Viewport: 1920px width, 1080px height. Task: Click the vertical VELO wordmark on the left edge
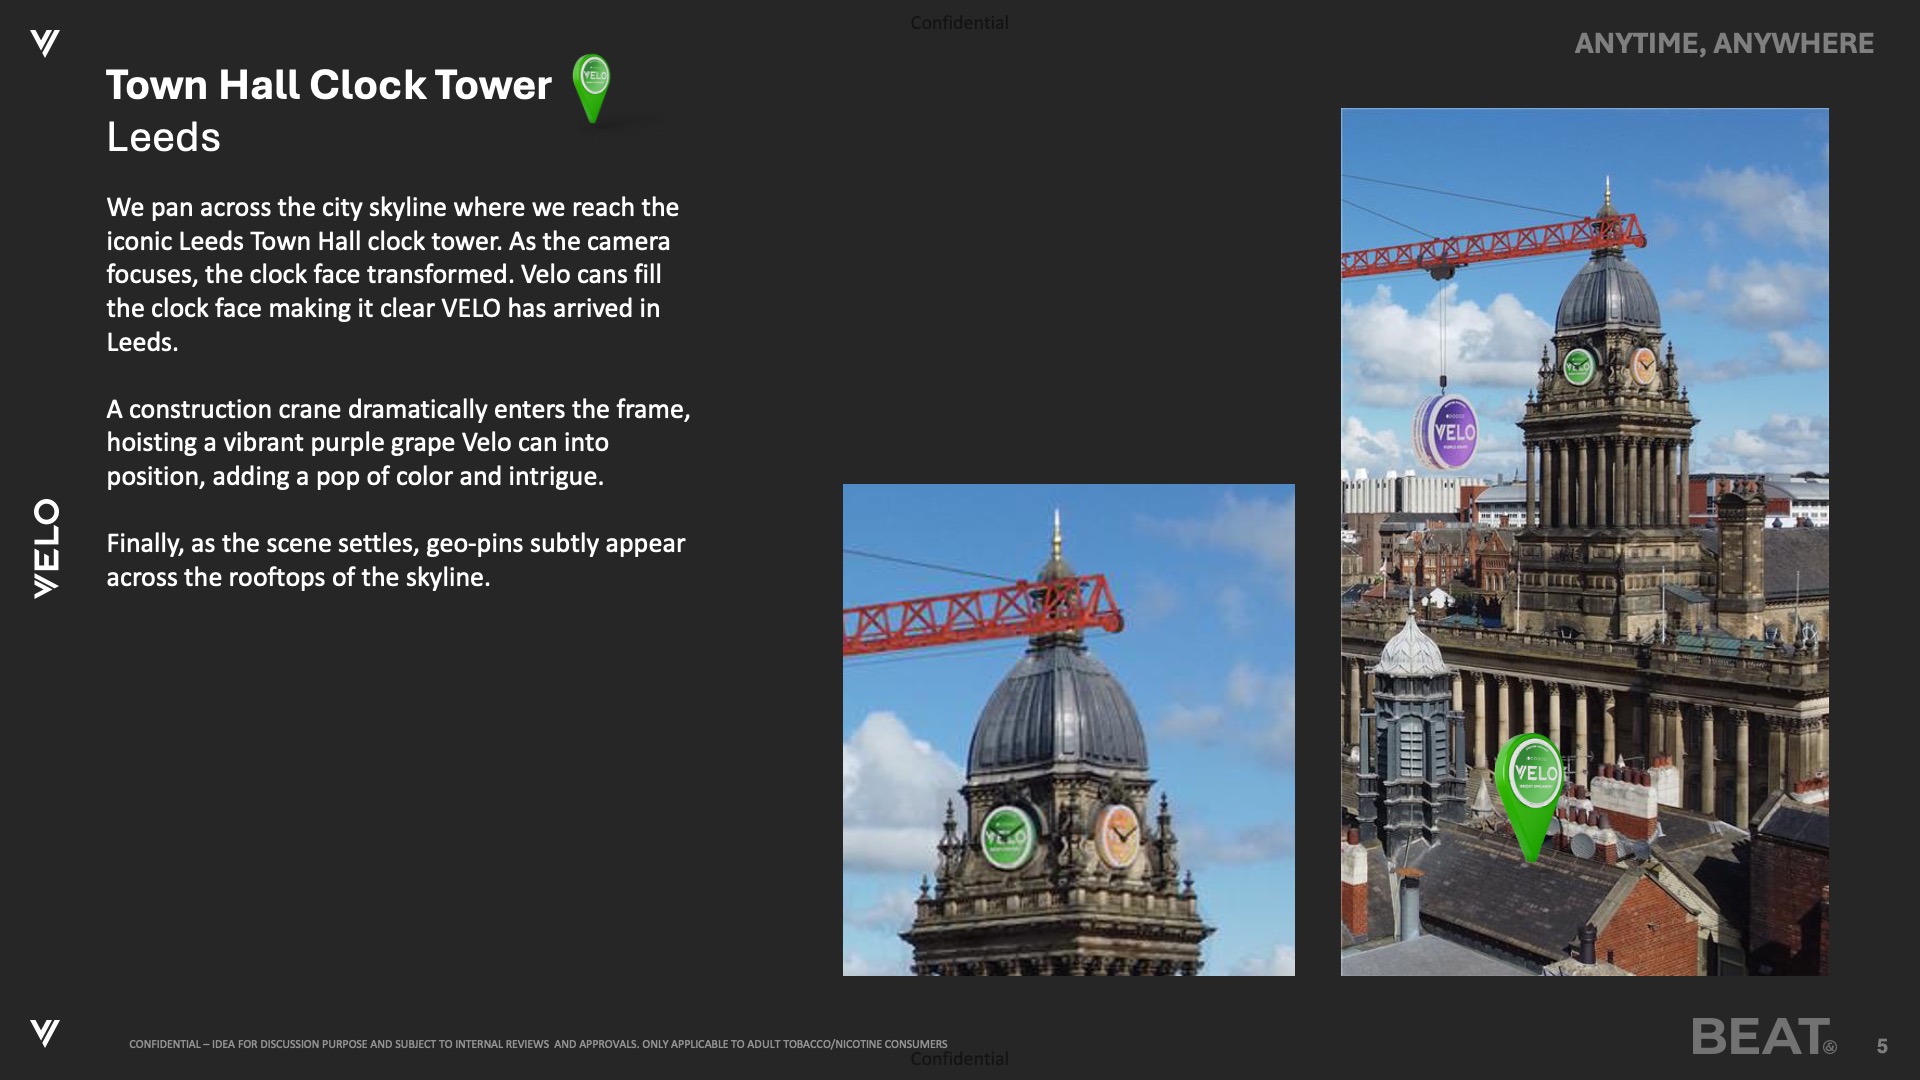46,548
